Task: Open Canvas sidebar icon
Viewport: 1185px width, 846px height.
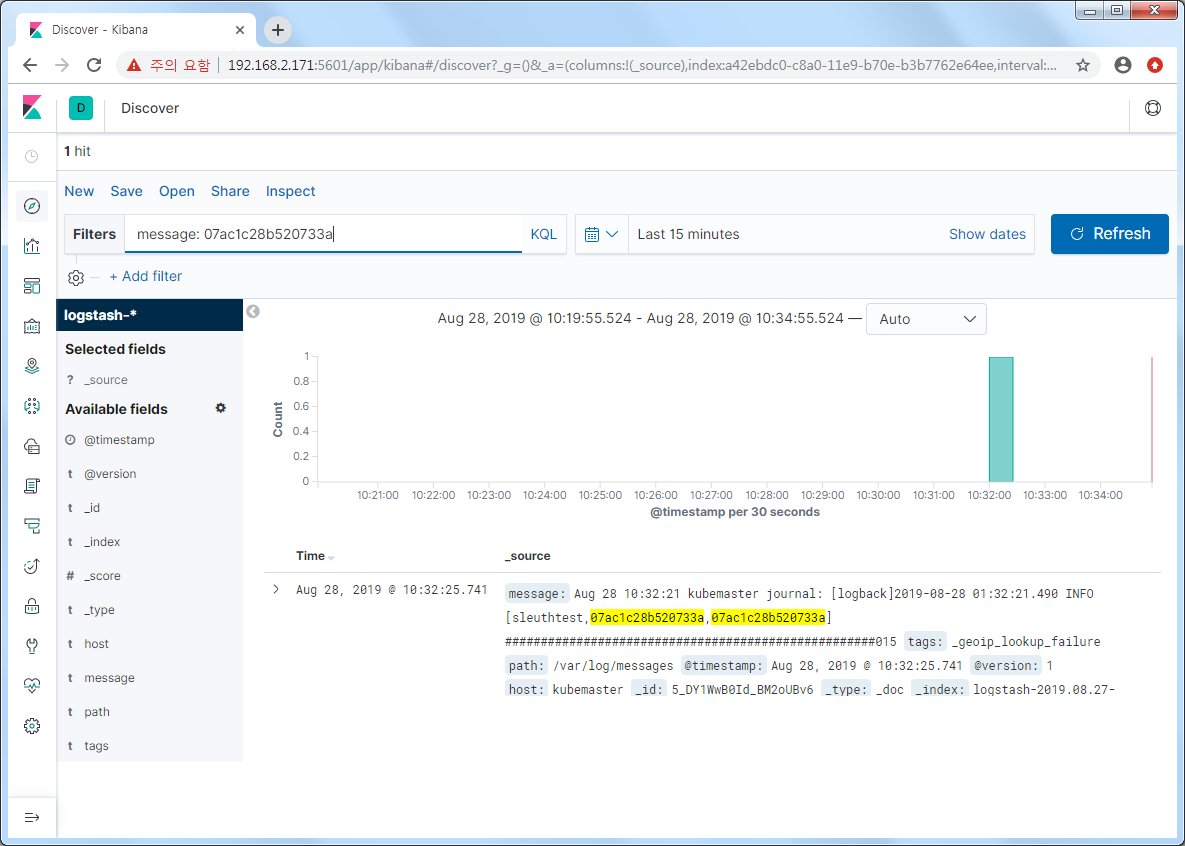Action: [32, 326]
